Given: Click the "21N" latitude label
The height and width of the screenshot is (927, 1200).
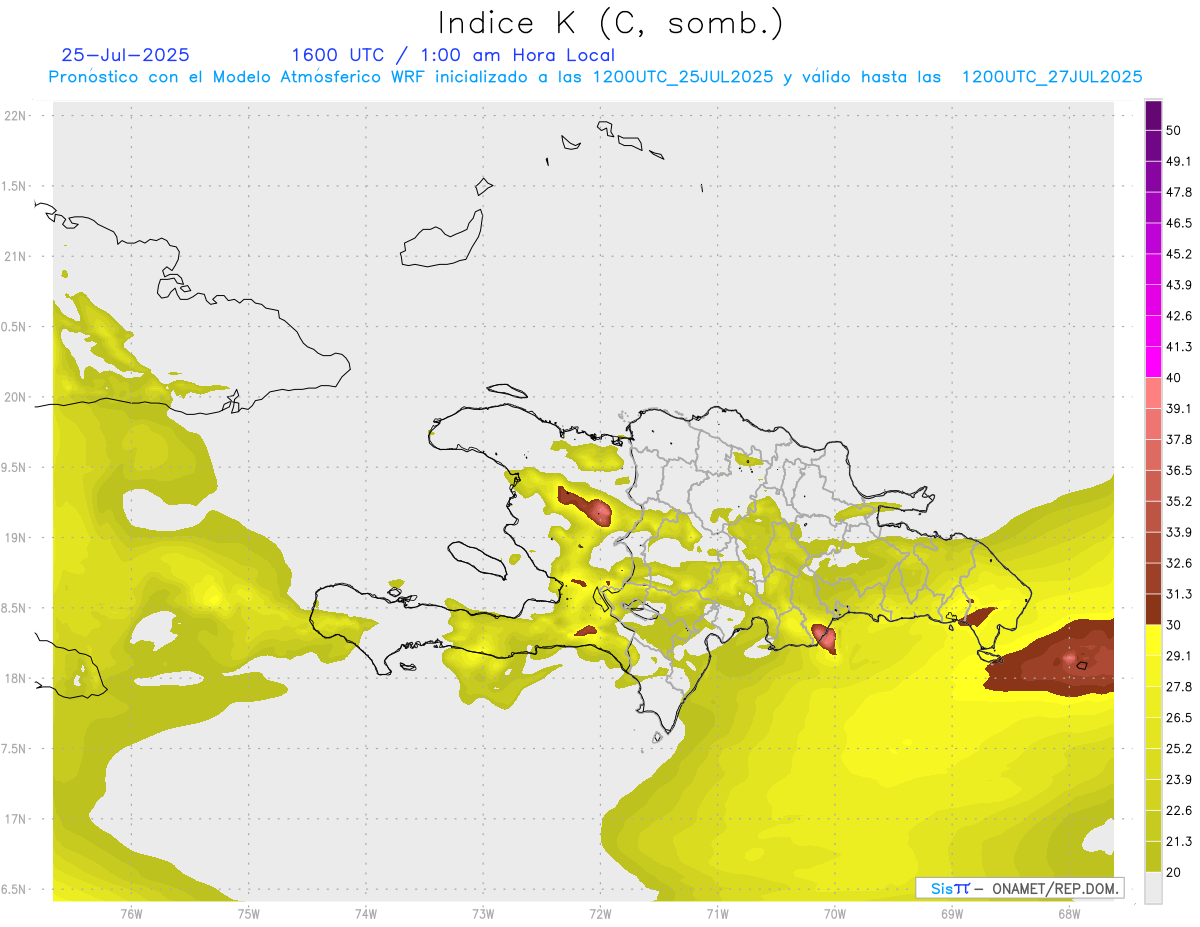Looking at the screenshot, I should 16,256.
